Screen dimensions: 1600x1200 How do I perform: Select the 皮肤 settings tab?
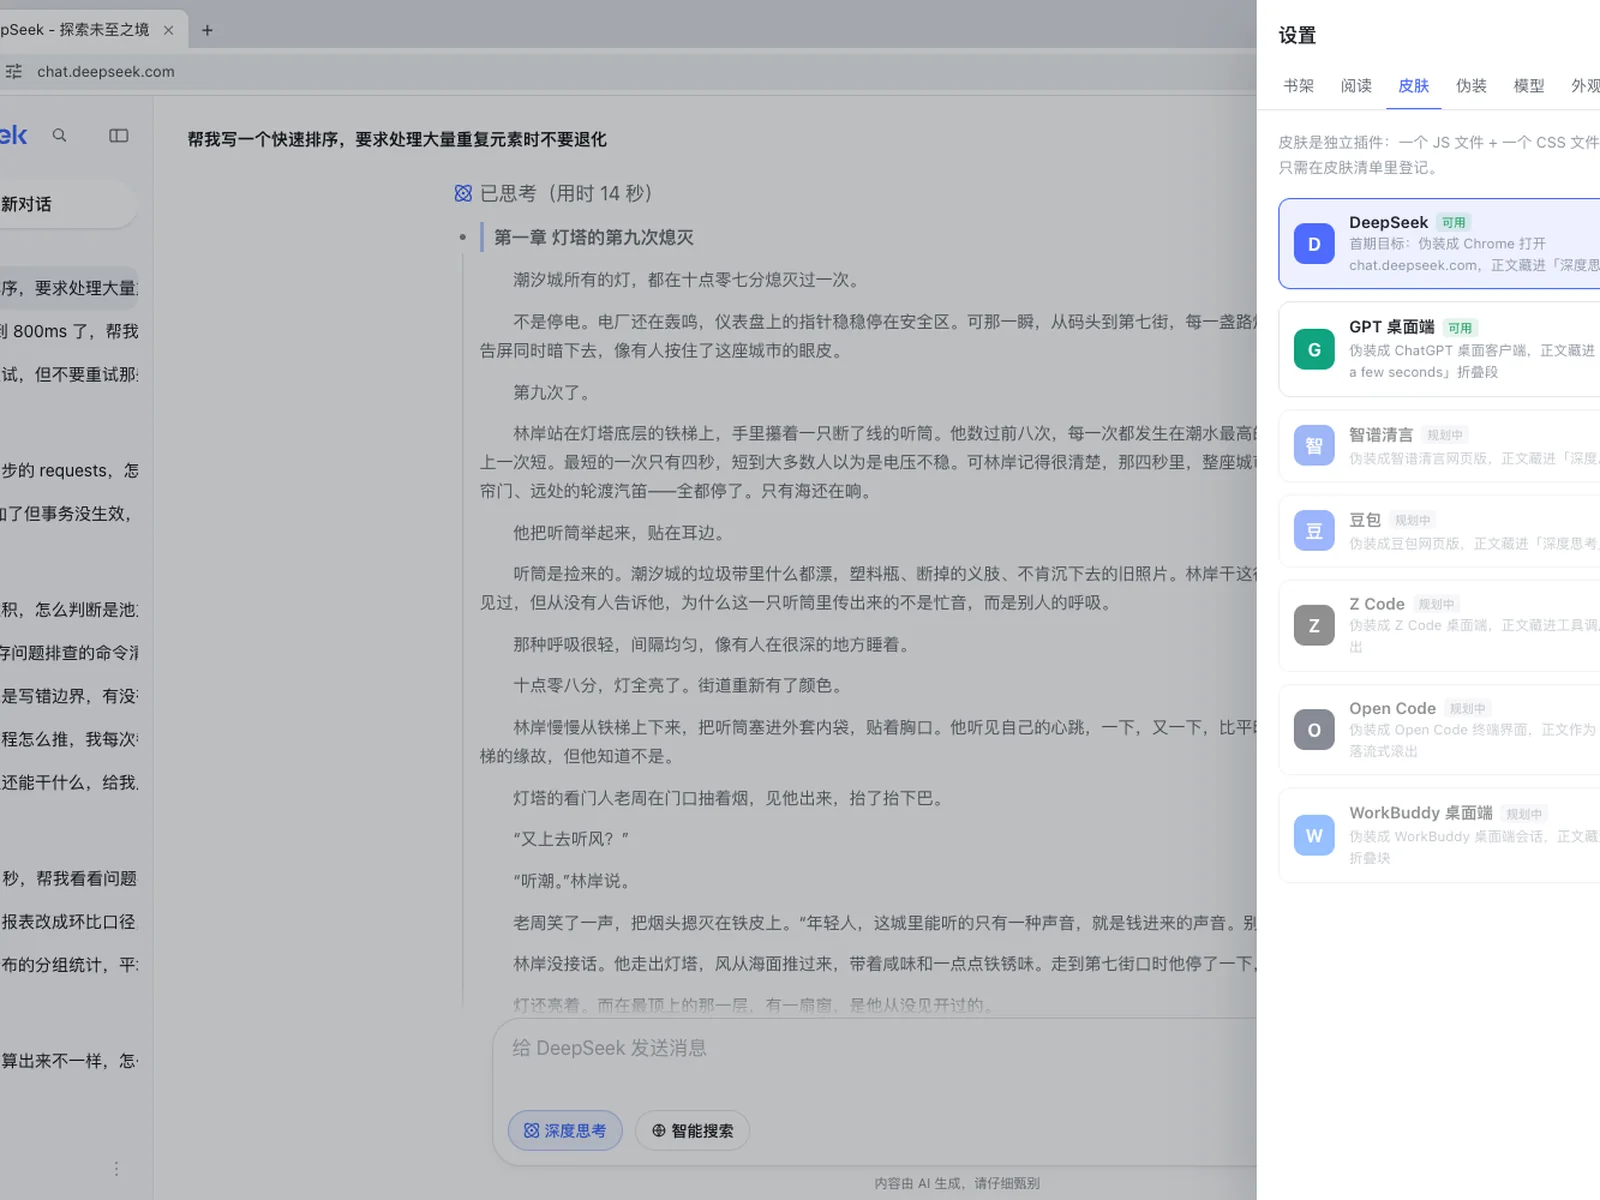point(1414,86)
